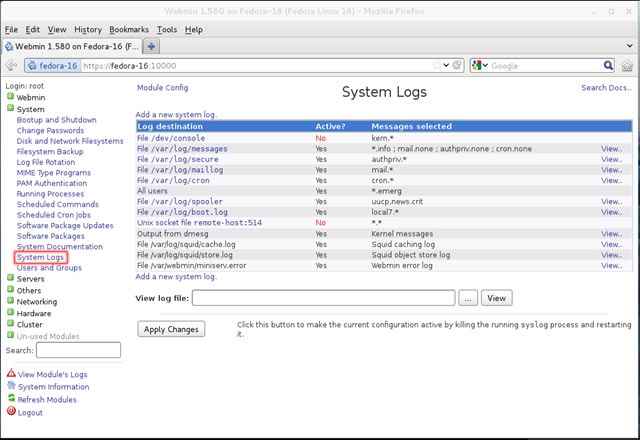Click the Logout power icon
This screenshot has height=440, width=640.
tap(11, 411)
